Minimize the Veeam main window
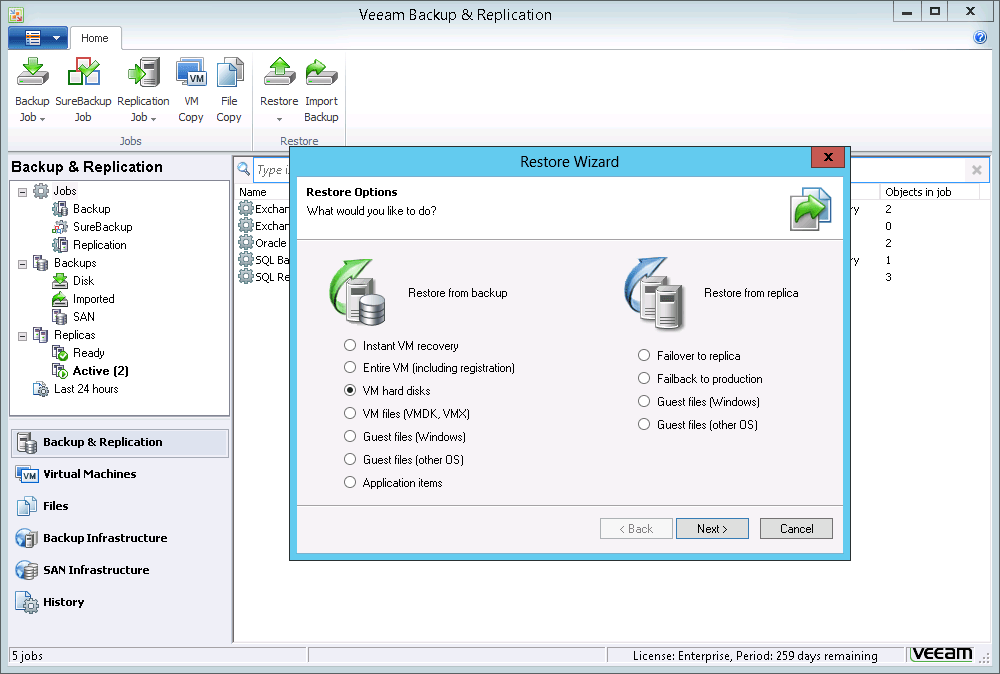Image resolution: width=1000 pixels, height=674 pixels. click(x=907, y=11)
